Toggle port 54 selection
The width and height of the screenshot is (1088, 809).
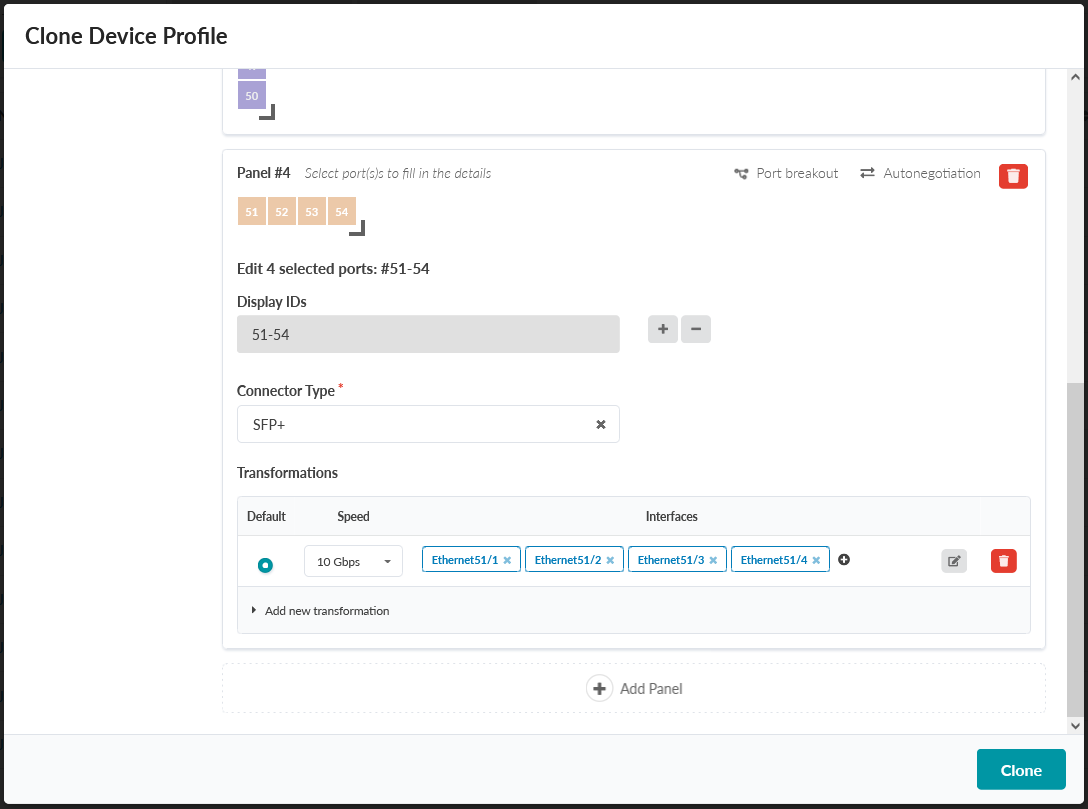click(342, 212)
